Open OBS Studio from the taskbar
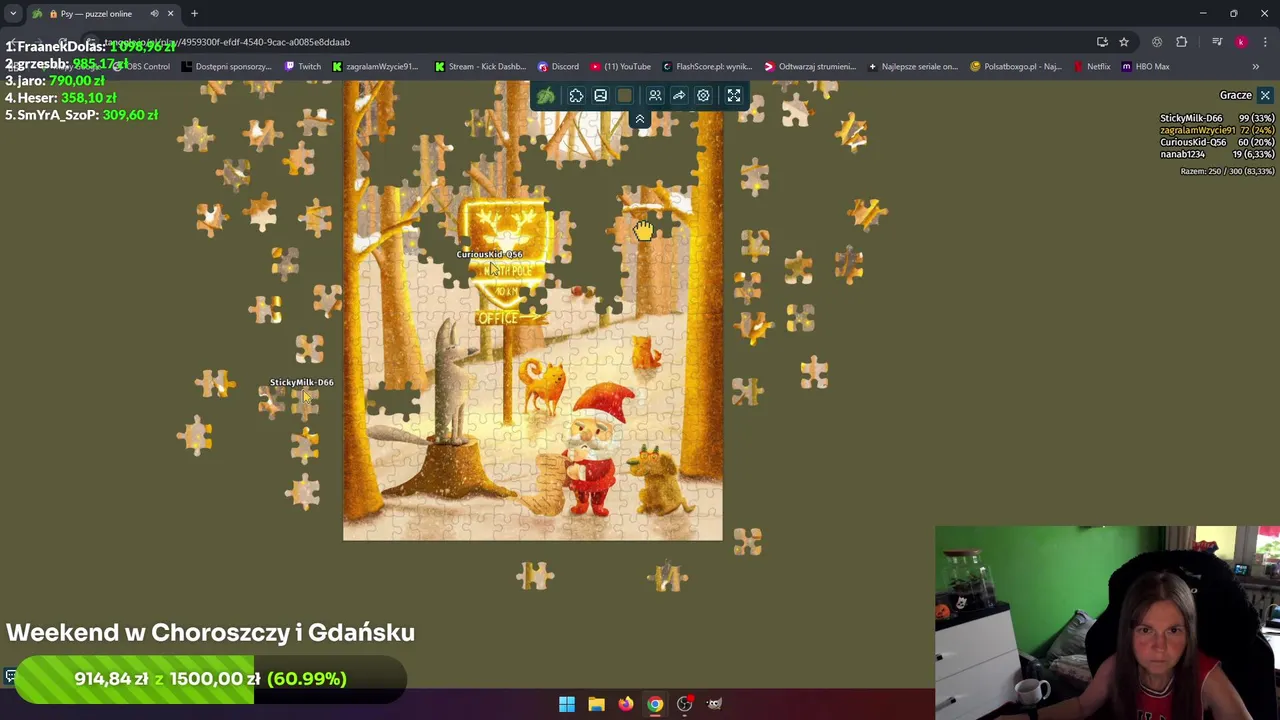This screenshot has height=720, width=1280. [x=685, y=704]
